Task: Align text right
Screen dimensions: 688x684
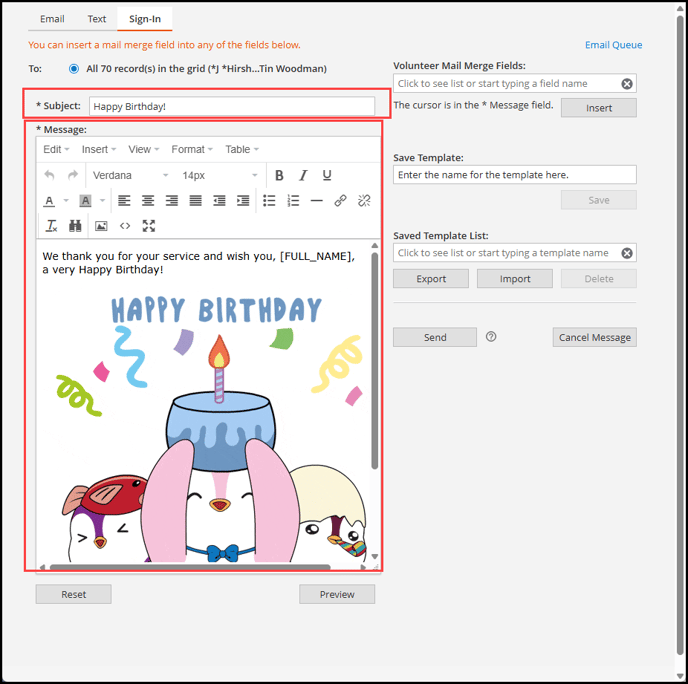Action: pyautogui.click(x=172, y=201)
